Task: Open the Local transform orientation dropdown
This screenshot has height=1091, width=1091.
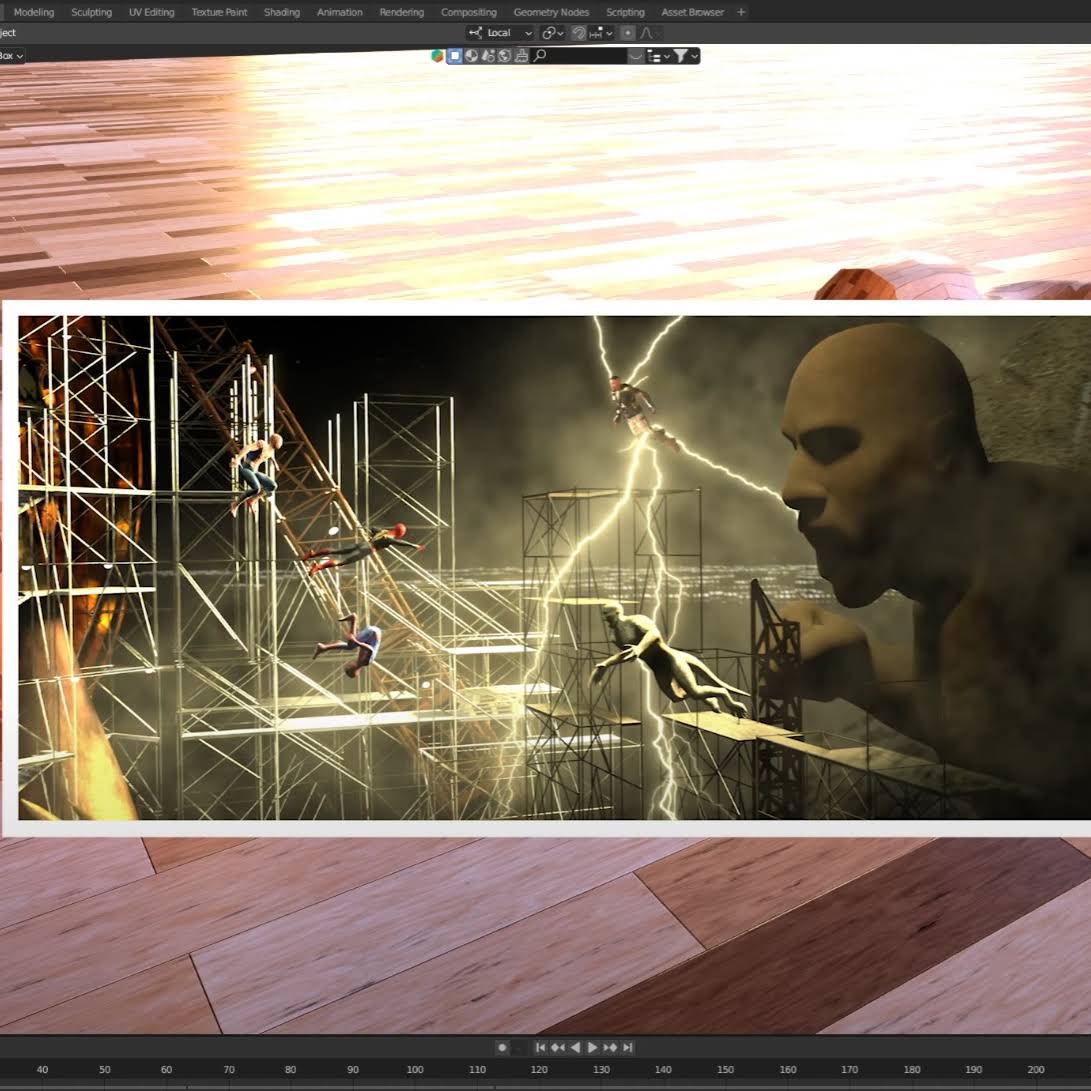Action: coord(500,33)
